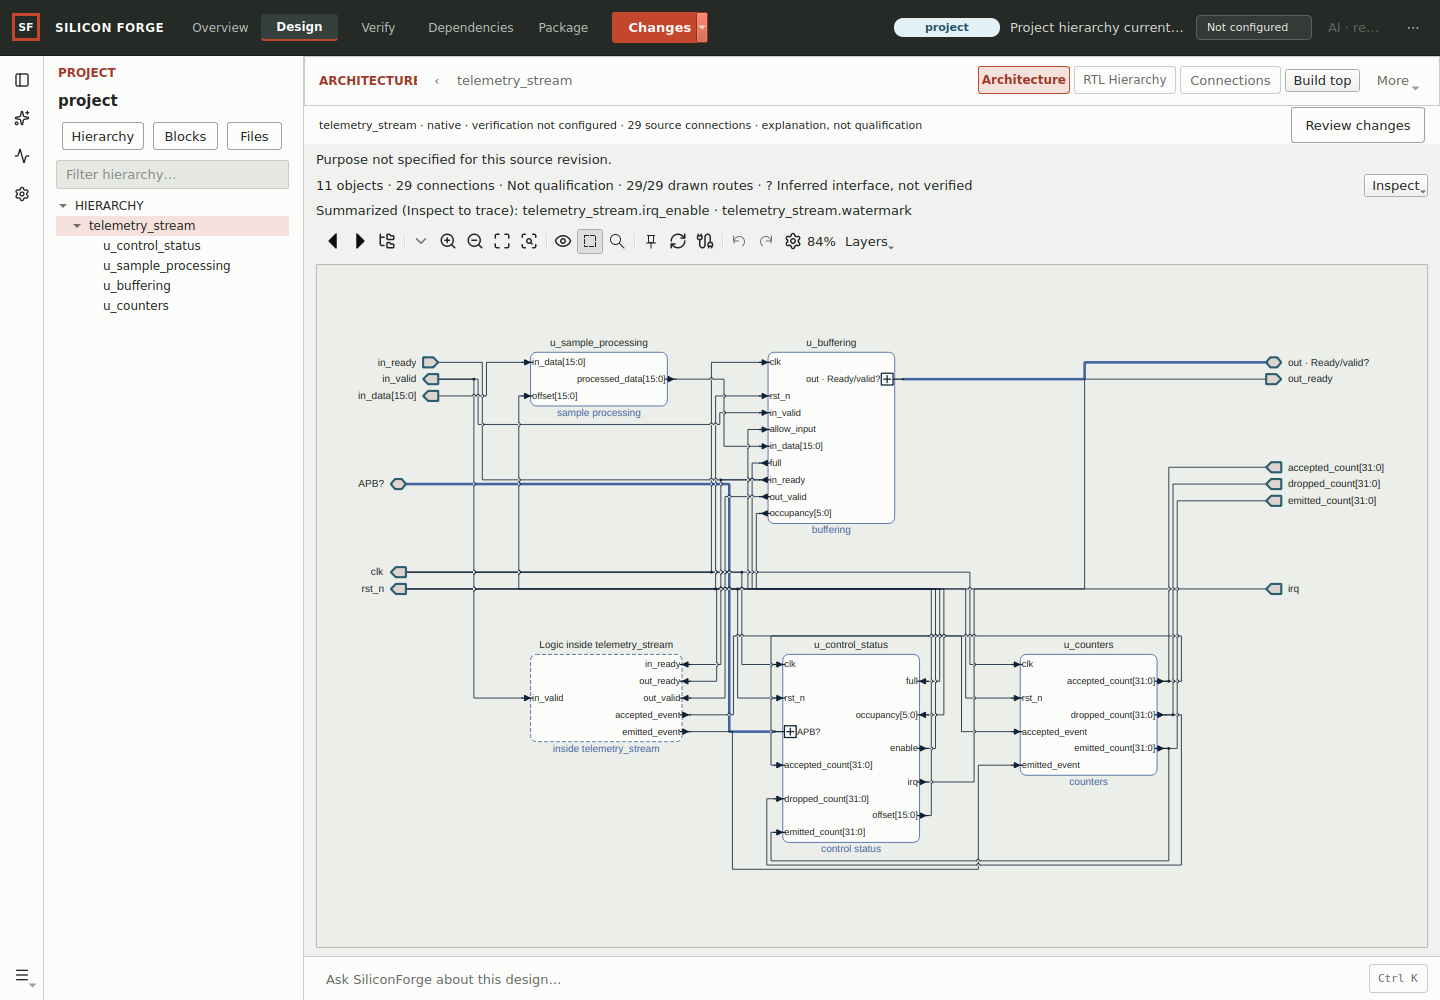Select the RTL Hierarchy view tab
Image resolution: width=1440 pixels, height=1000 pixels.
coord(1124,80)
